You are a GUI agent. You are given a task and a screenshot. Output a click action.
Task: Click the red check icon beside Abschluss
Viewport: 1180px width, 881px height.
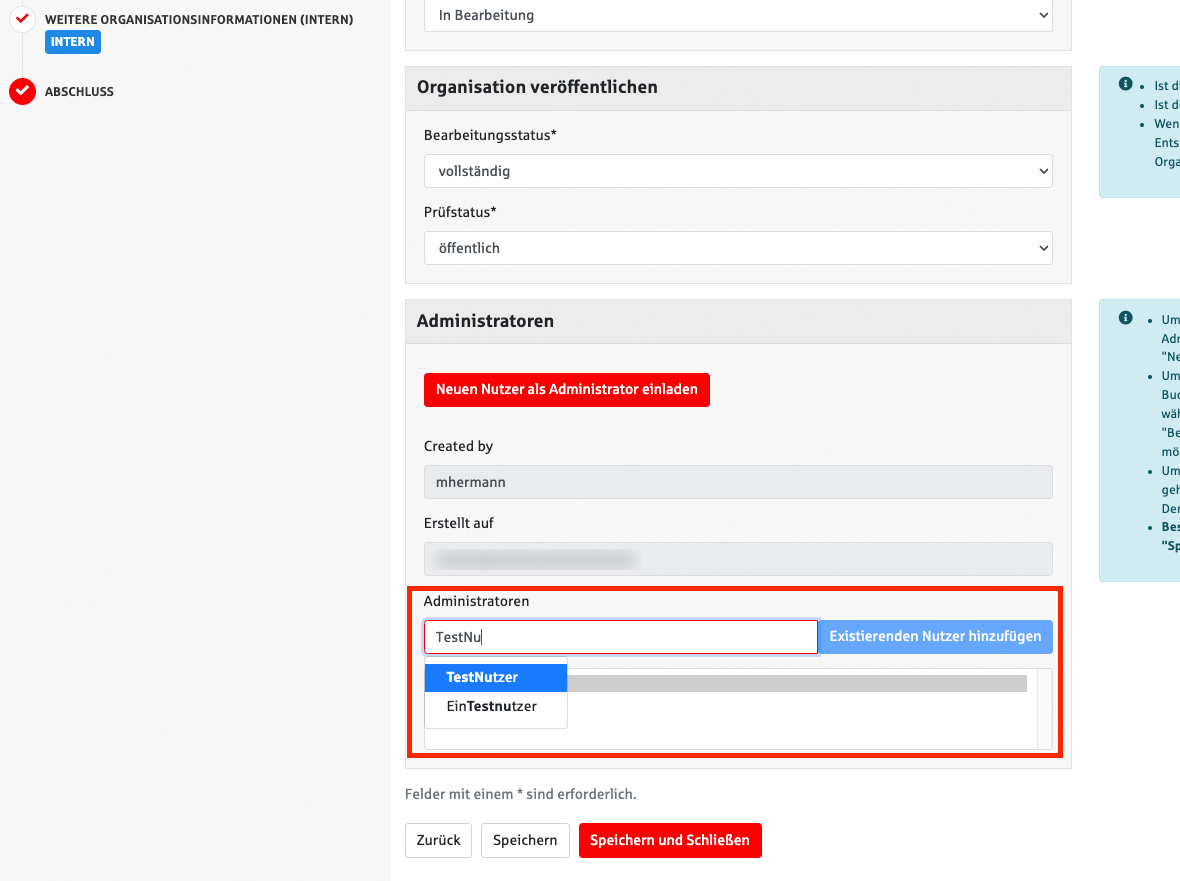point(22,92)
